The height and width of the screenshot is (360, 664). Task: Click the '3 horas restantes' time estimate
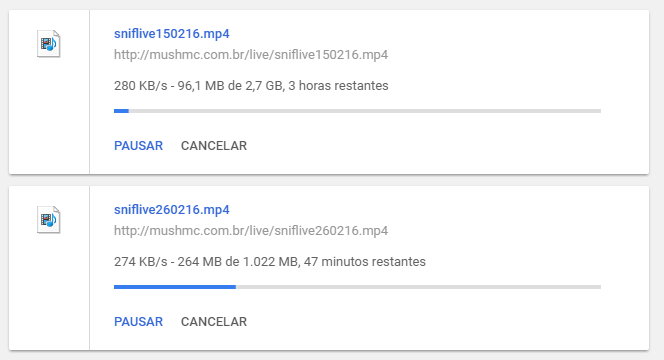point(338,86)
